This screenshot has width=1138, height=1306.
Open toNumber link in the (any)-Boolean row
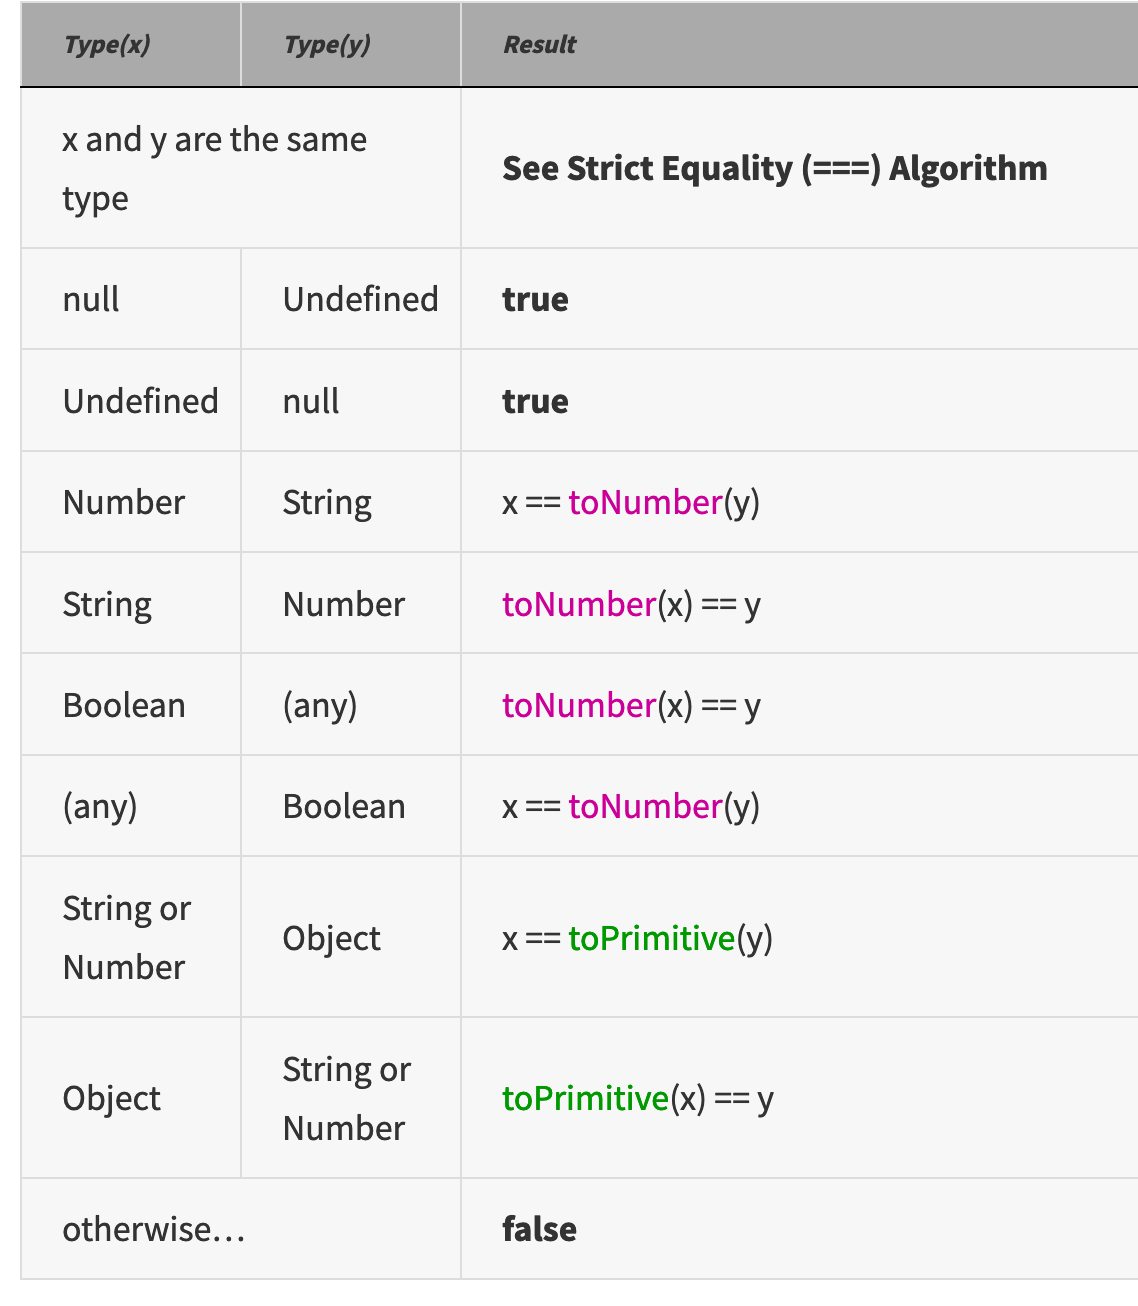[x=645, y=806]
